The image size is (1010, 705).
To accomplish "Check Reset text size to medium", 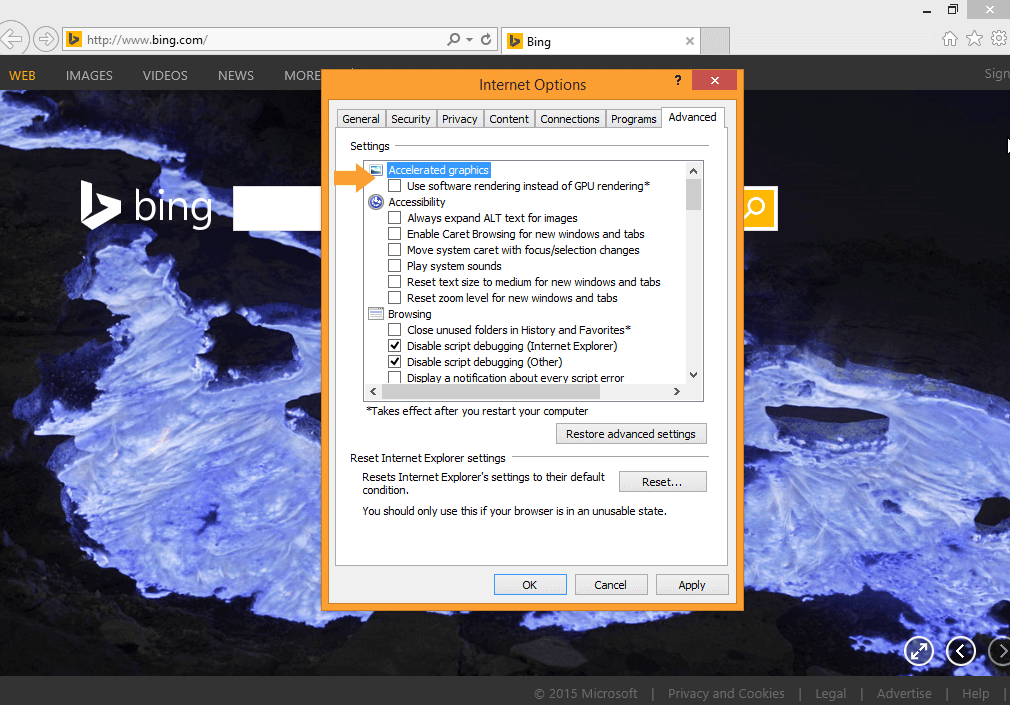I will click(395, 282).
